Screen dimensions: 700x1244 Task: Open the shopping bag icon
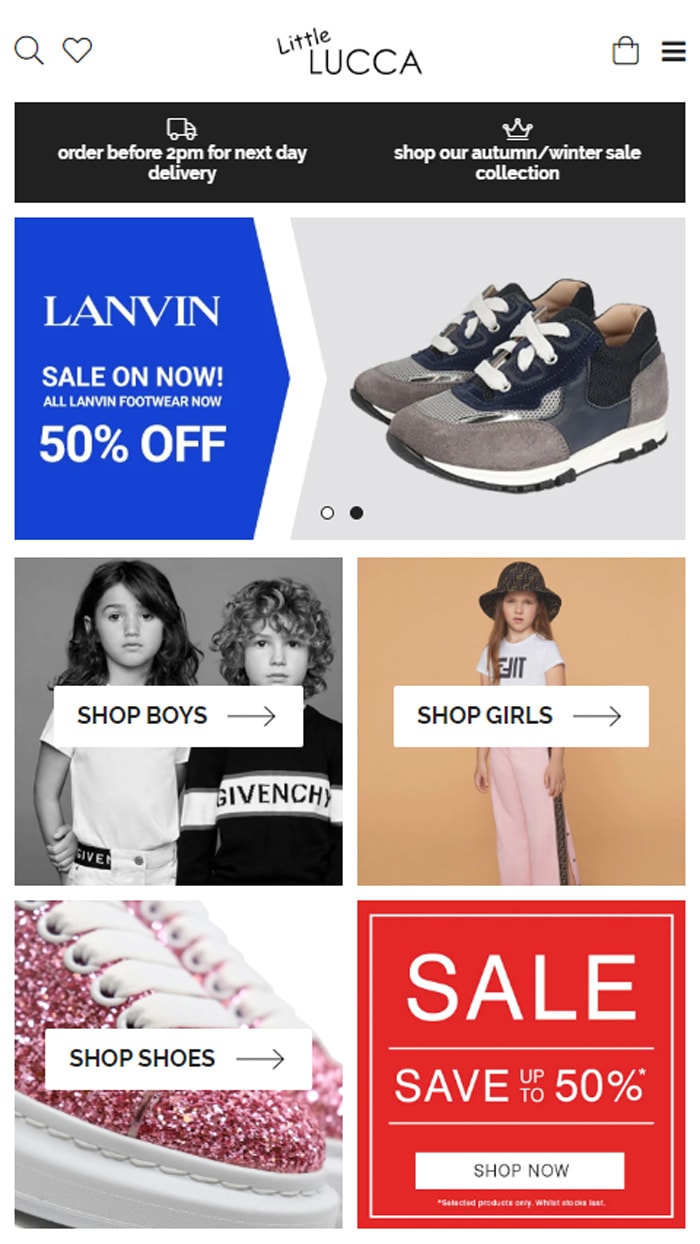[626, 50]
